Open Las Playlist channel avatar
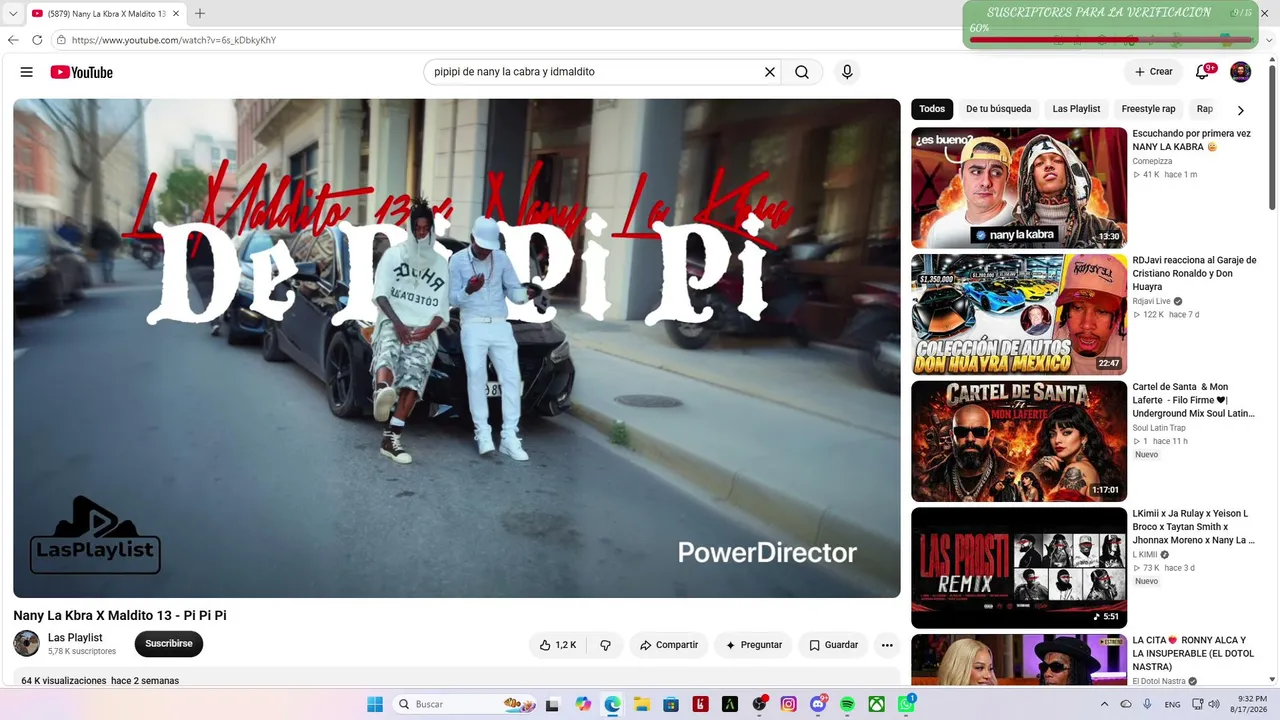The width and height of the screenshot is (1280, 720). pyautogui.click(x=27, y=644)
